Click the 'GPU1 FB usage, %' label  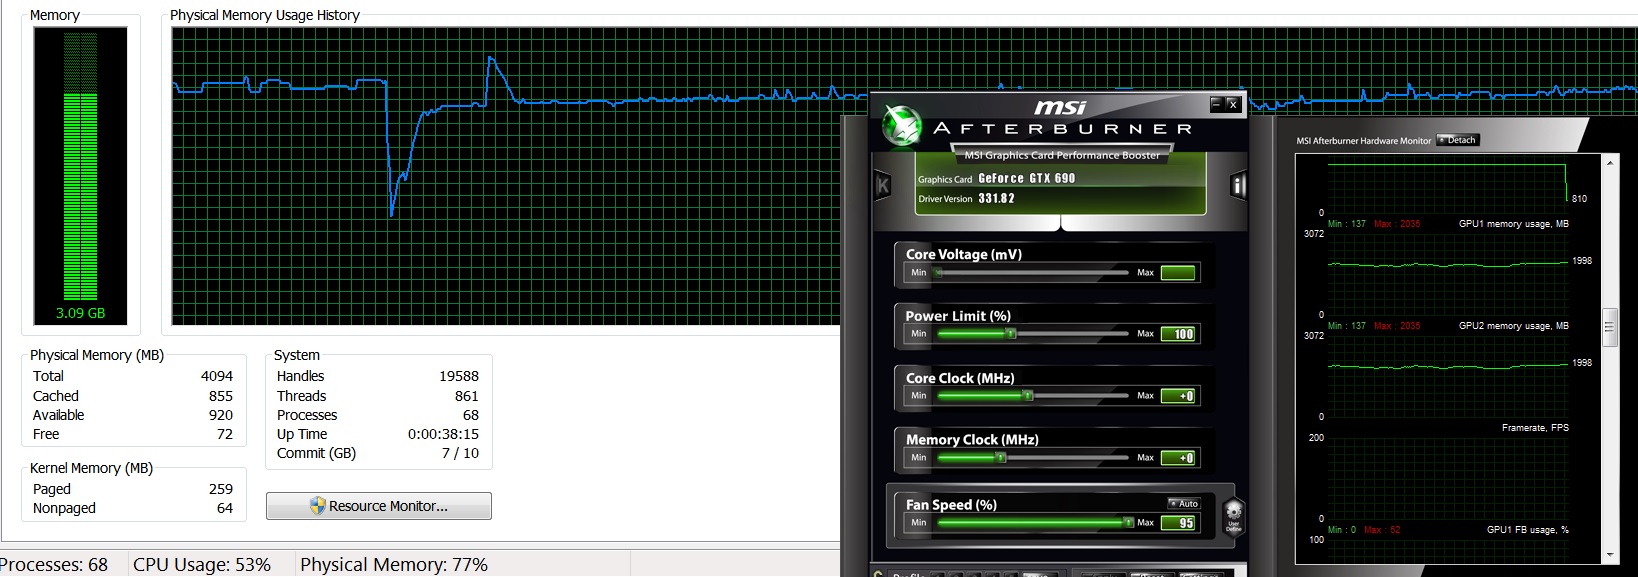pyautogui.click(x=1527, y=530)
